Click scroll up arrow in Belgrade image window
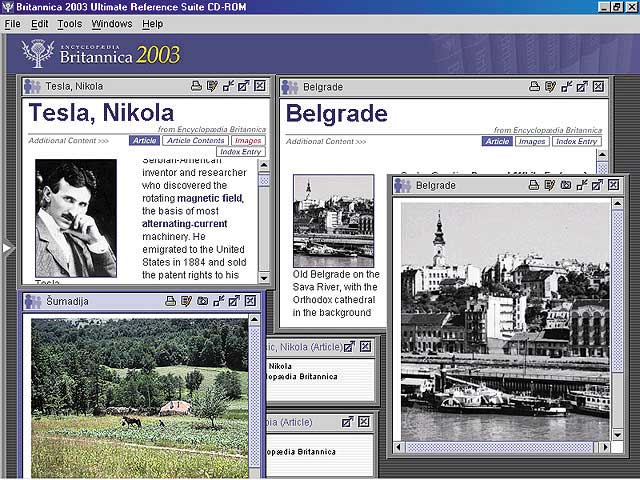 [618, 203]
